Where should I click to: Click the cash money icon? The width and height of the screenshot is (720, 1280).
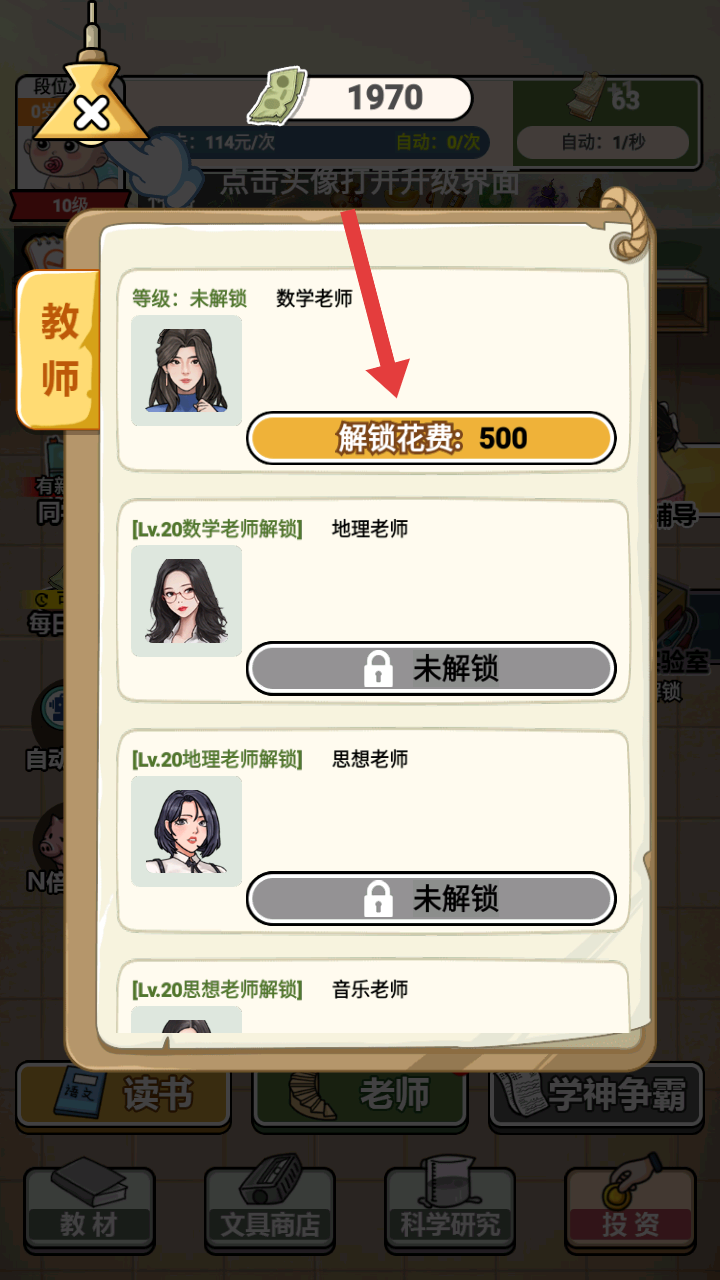click(276, 96)
